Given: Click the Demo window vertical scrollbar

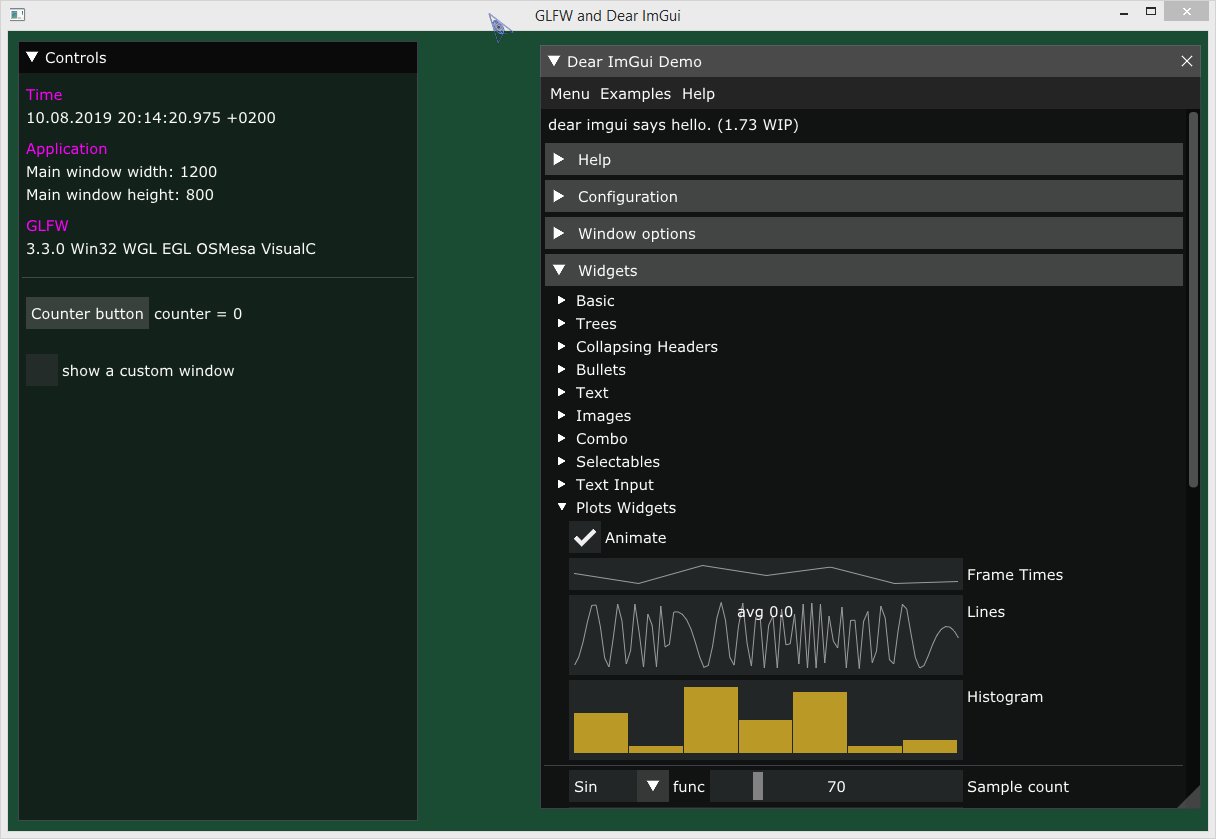Looking at the screenshot, I should [1193, 300].
